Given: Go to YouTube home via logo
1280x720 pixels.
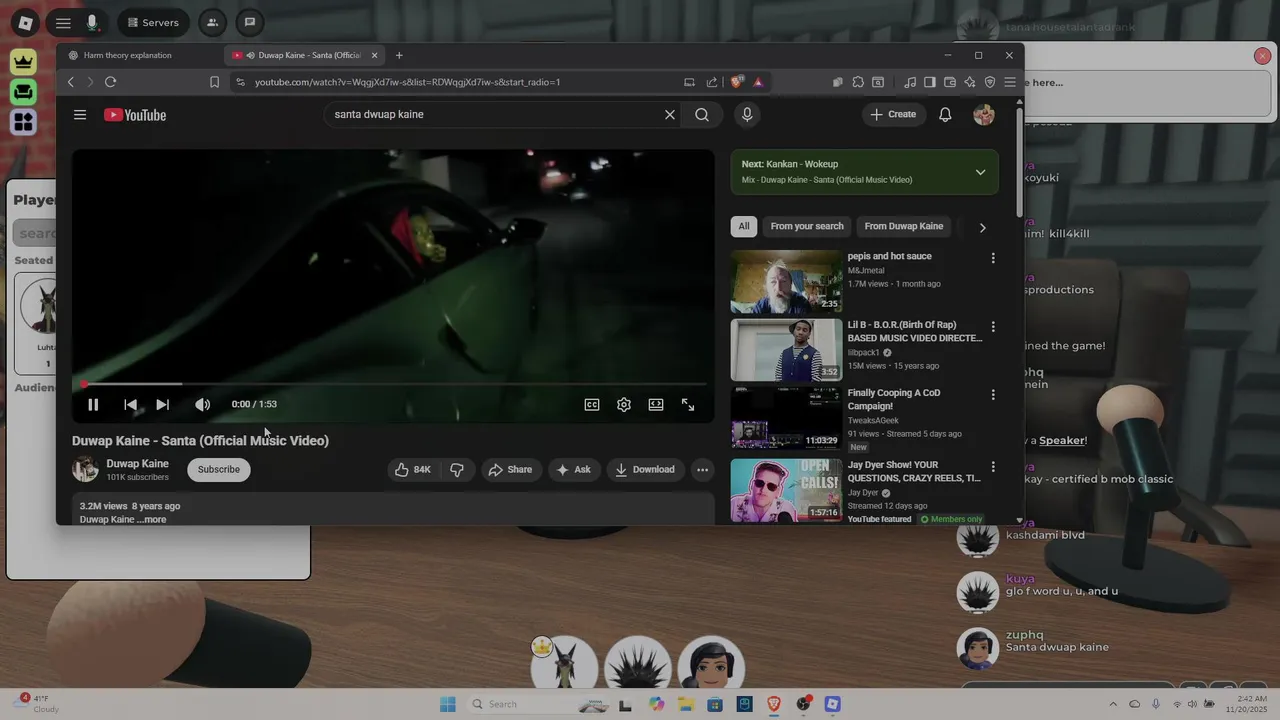Looking at the screenshot, I should [135, 115].
